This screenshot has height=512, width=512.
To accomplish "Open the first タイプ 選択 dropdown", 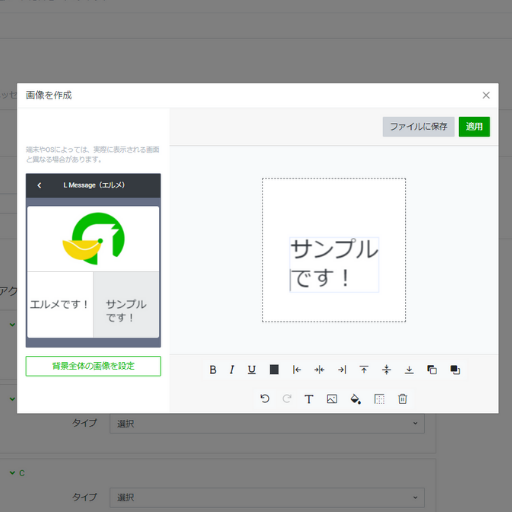I will point(267,423).
